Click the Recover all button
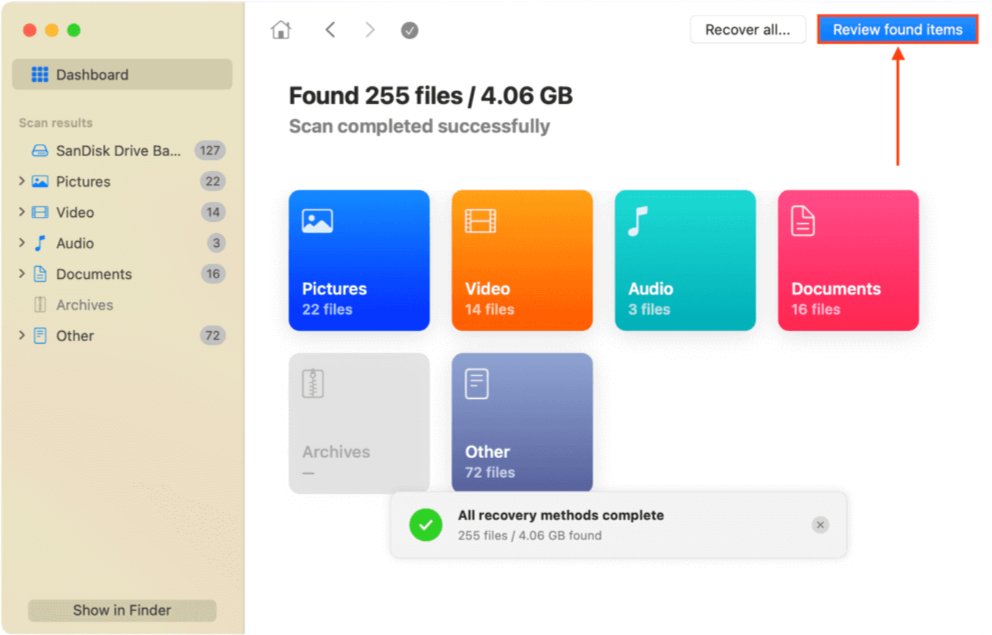The height and width of the screenshot is (635, 992). point(747,30)
